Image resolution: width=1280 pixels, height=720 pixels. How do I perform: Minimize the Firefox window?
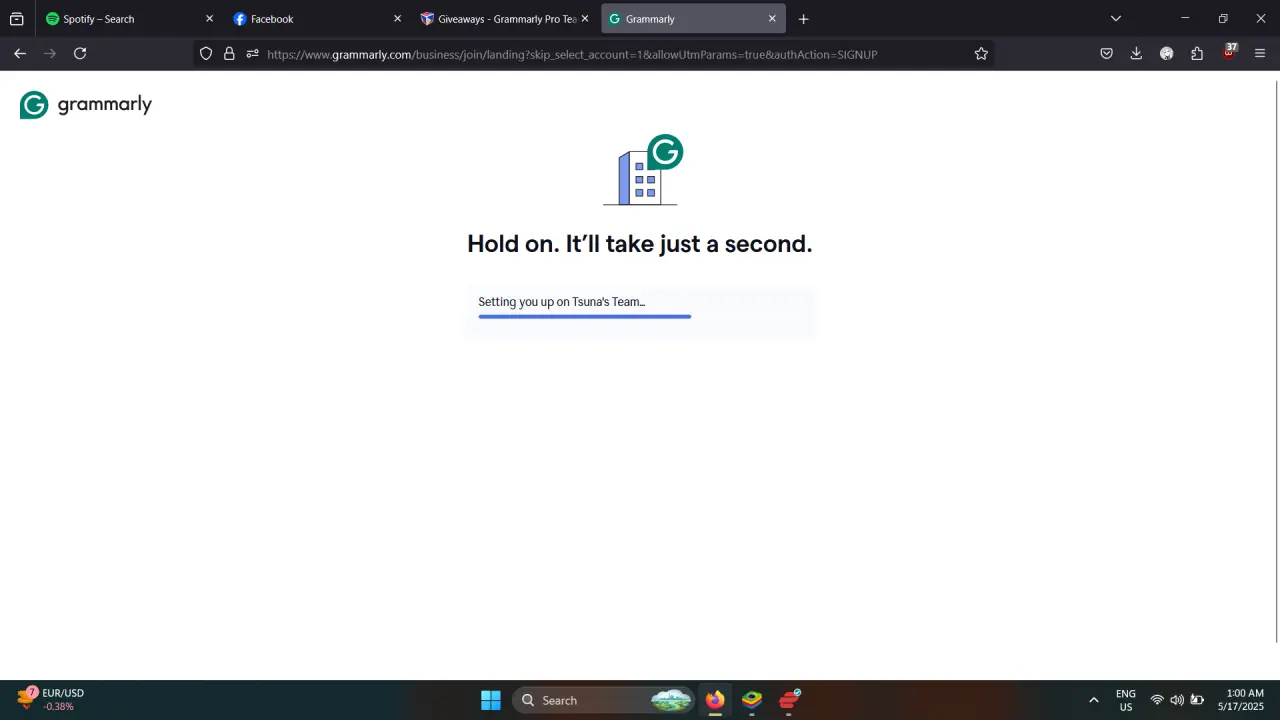pyautogui.click(x=1185, y=19)
